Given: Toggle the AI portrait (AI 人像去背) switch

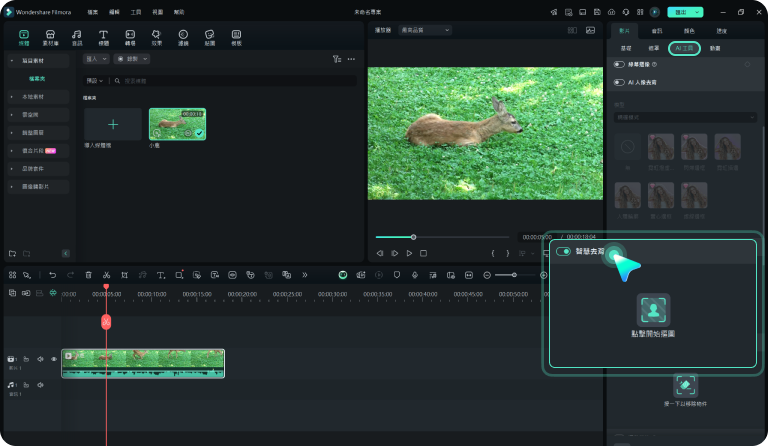Looking at the screenshot, I should [x=619, y=82].
